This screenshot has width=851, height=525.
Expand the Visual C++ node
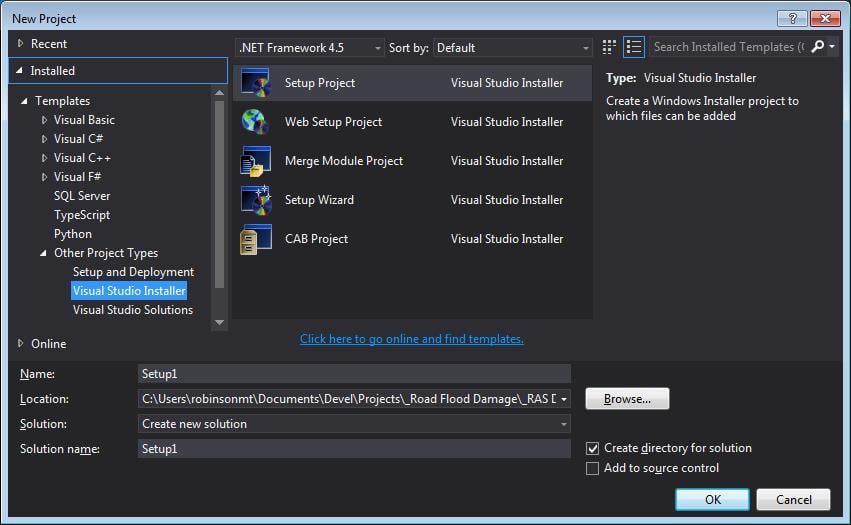pyautogui.click(x=45, y=158)
